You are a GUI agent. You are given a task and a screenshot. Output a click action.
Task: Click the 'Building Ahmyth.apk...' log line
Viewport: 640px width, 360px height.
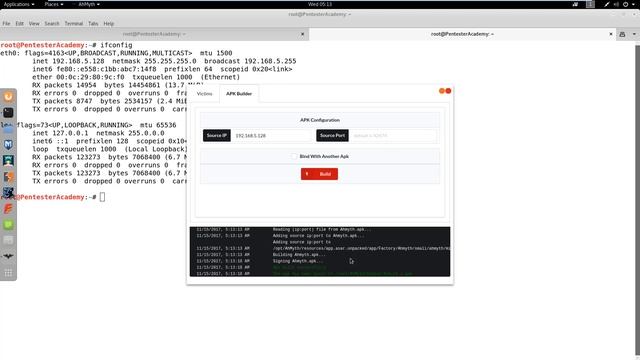(x=299, y=255)
